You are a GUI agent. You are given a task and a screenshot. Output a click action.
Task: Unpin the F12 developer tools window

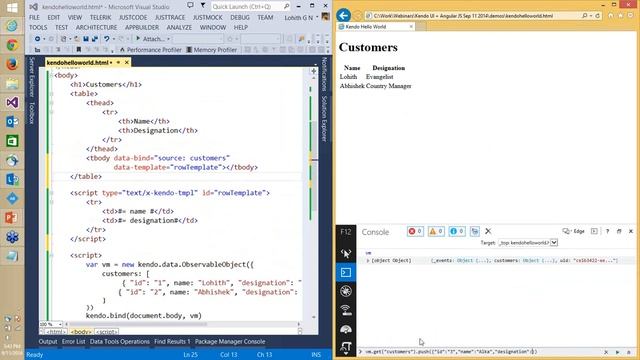[619, 231]
